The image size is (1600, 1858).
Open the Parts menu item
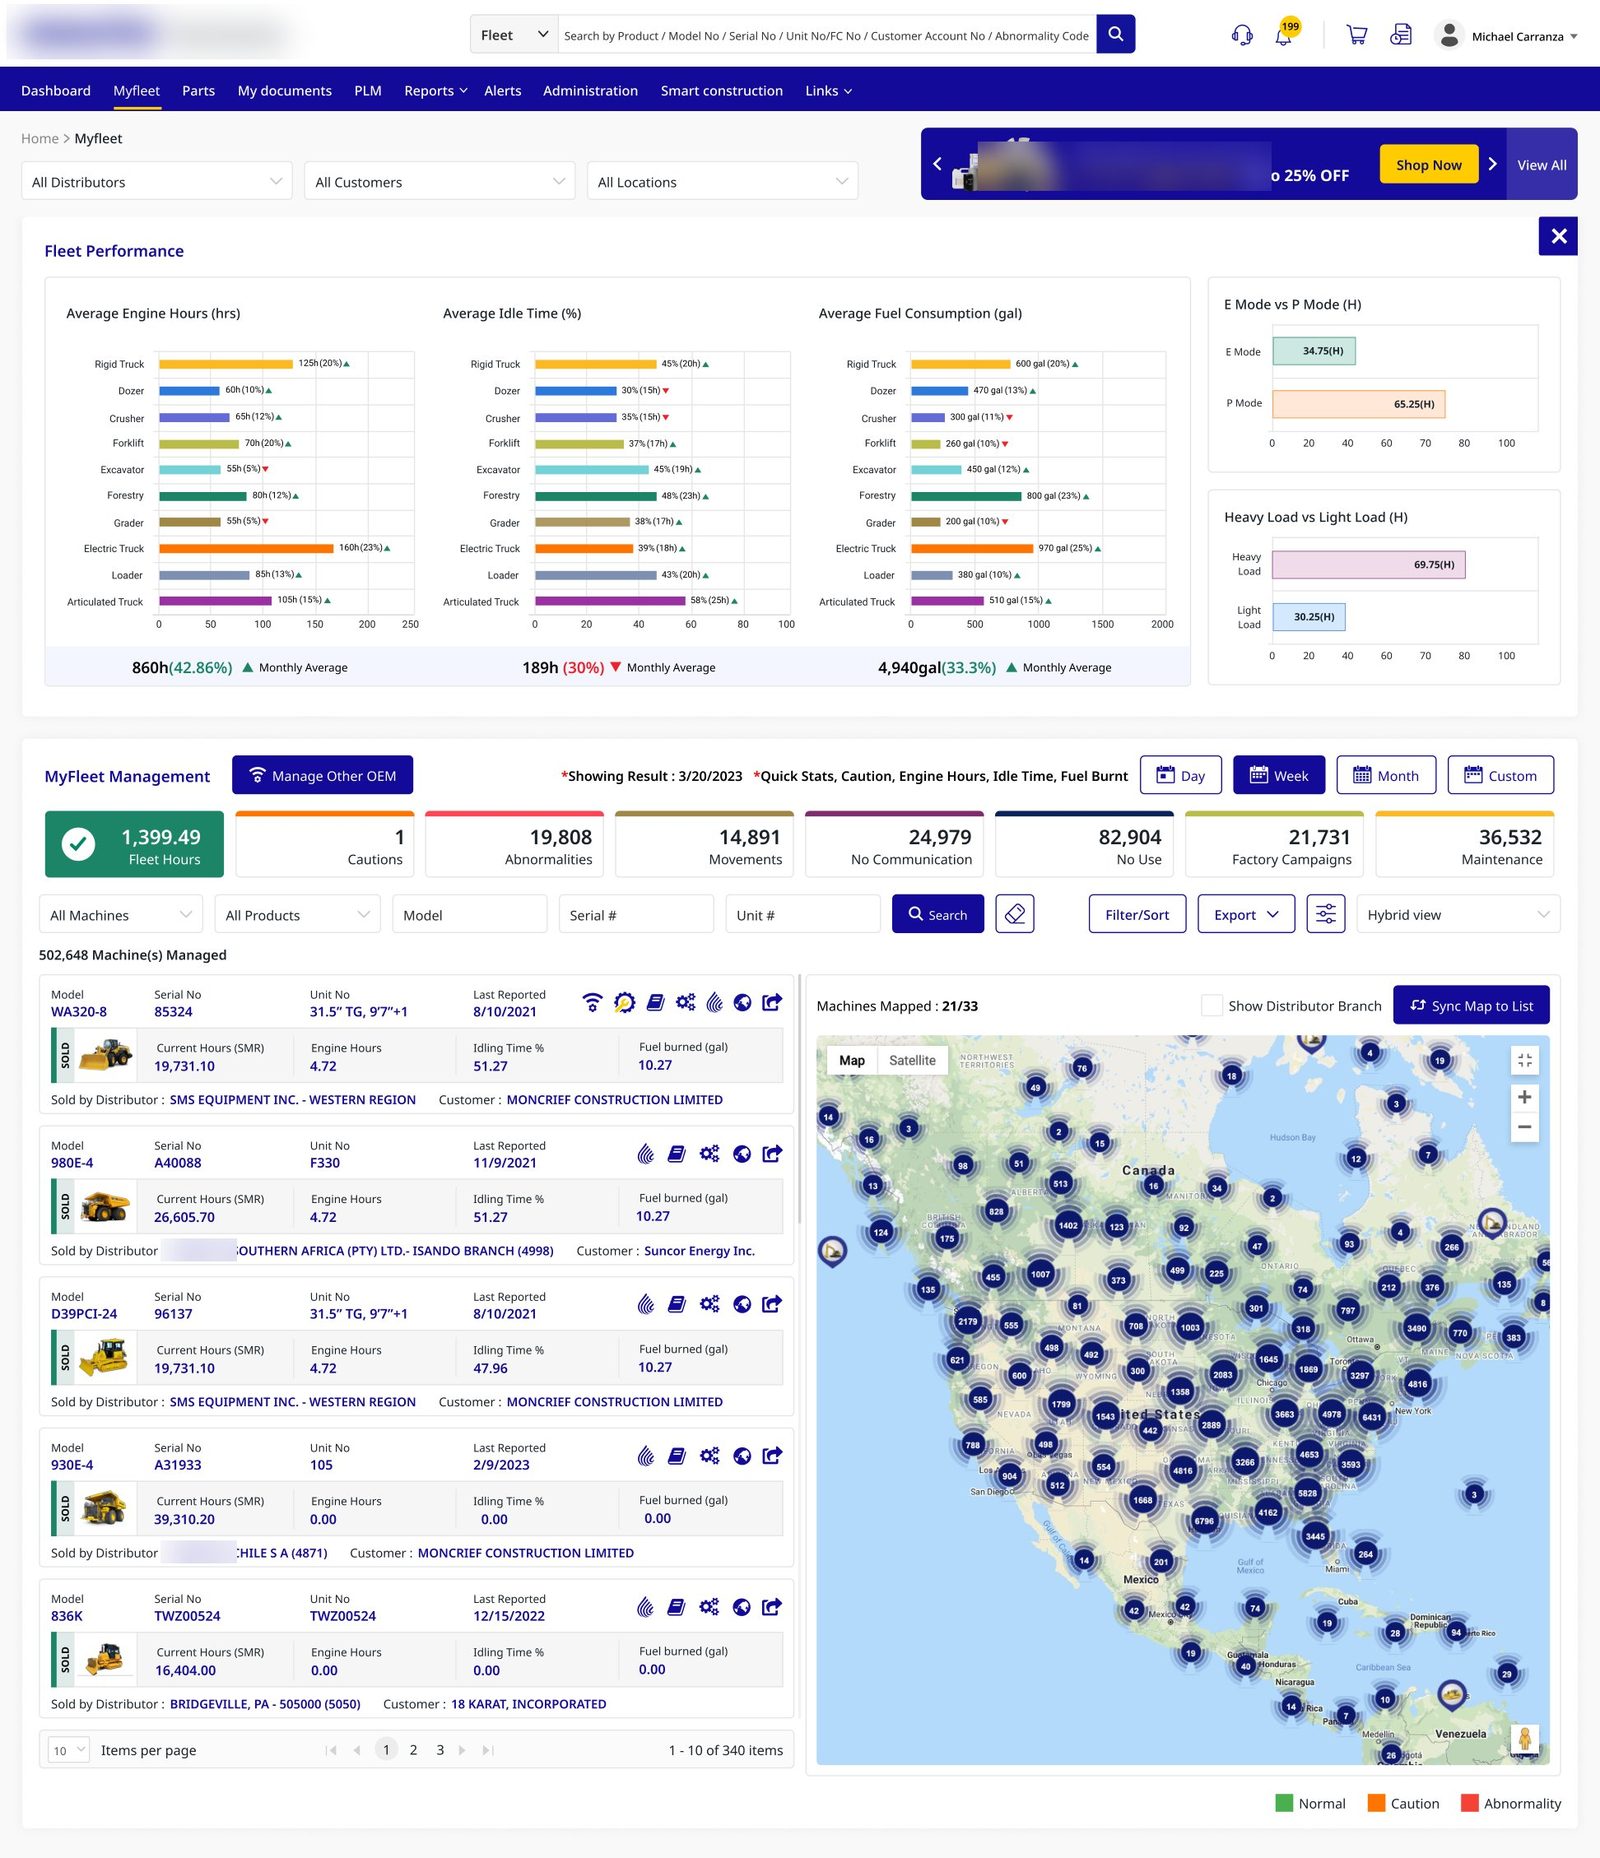[198, 90]
